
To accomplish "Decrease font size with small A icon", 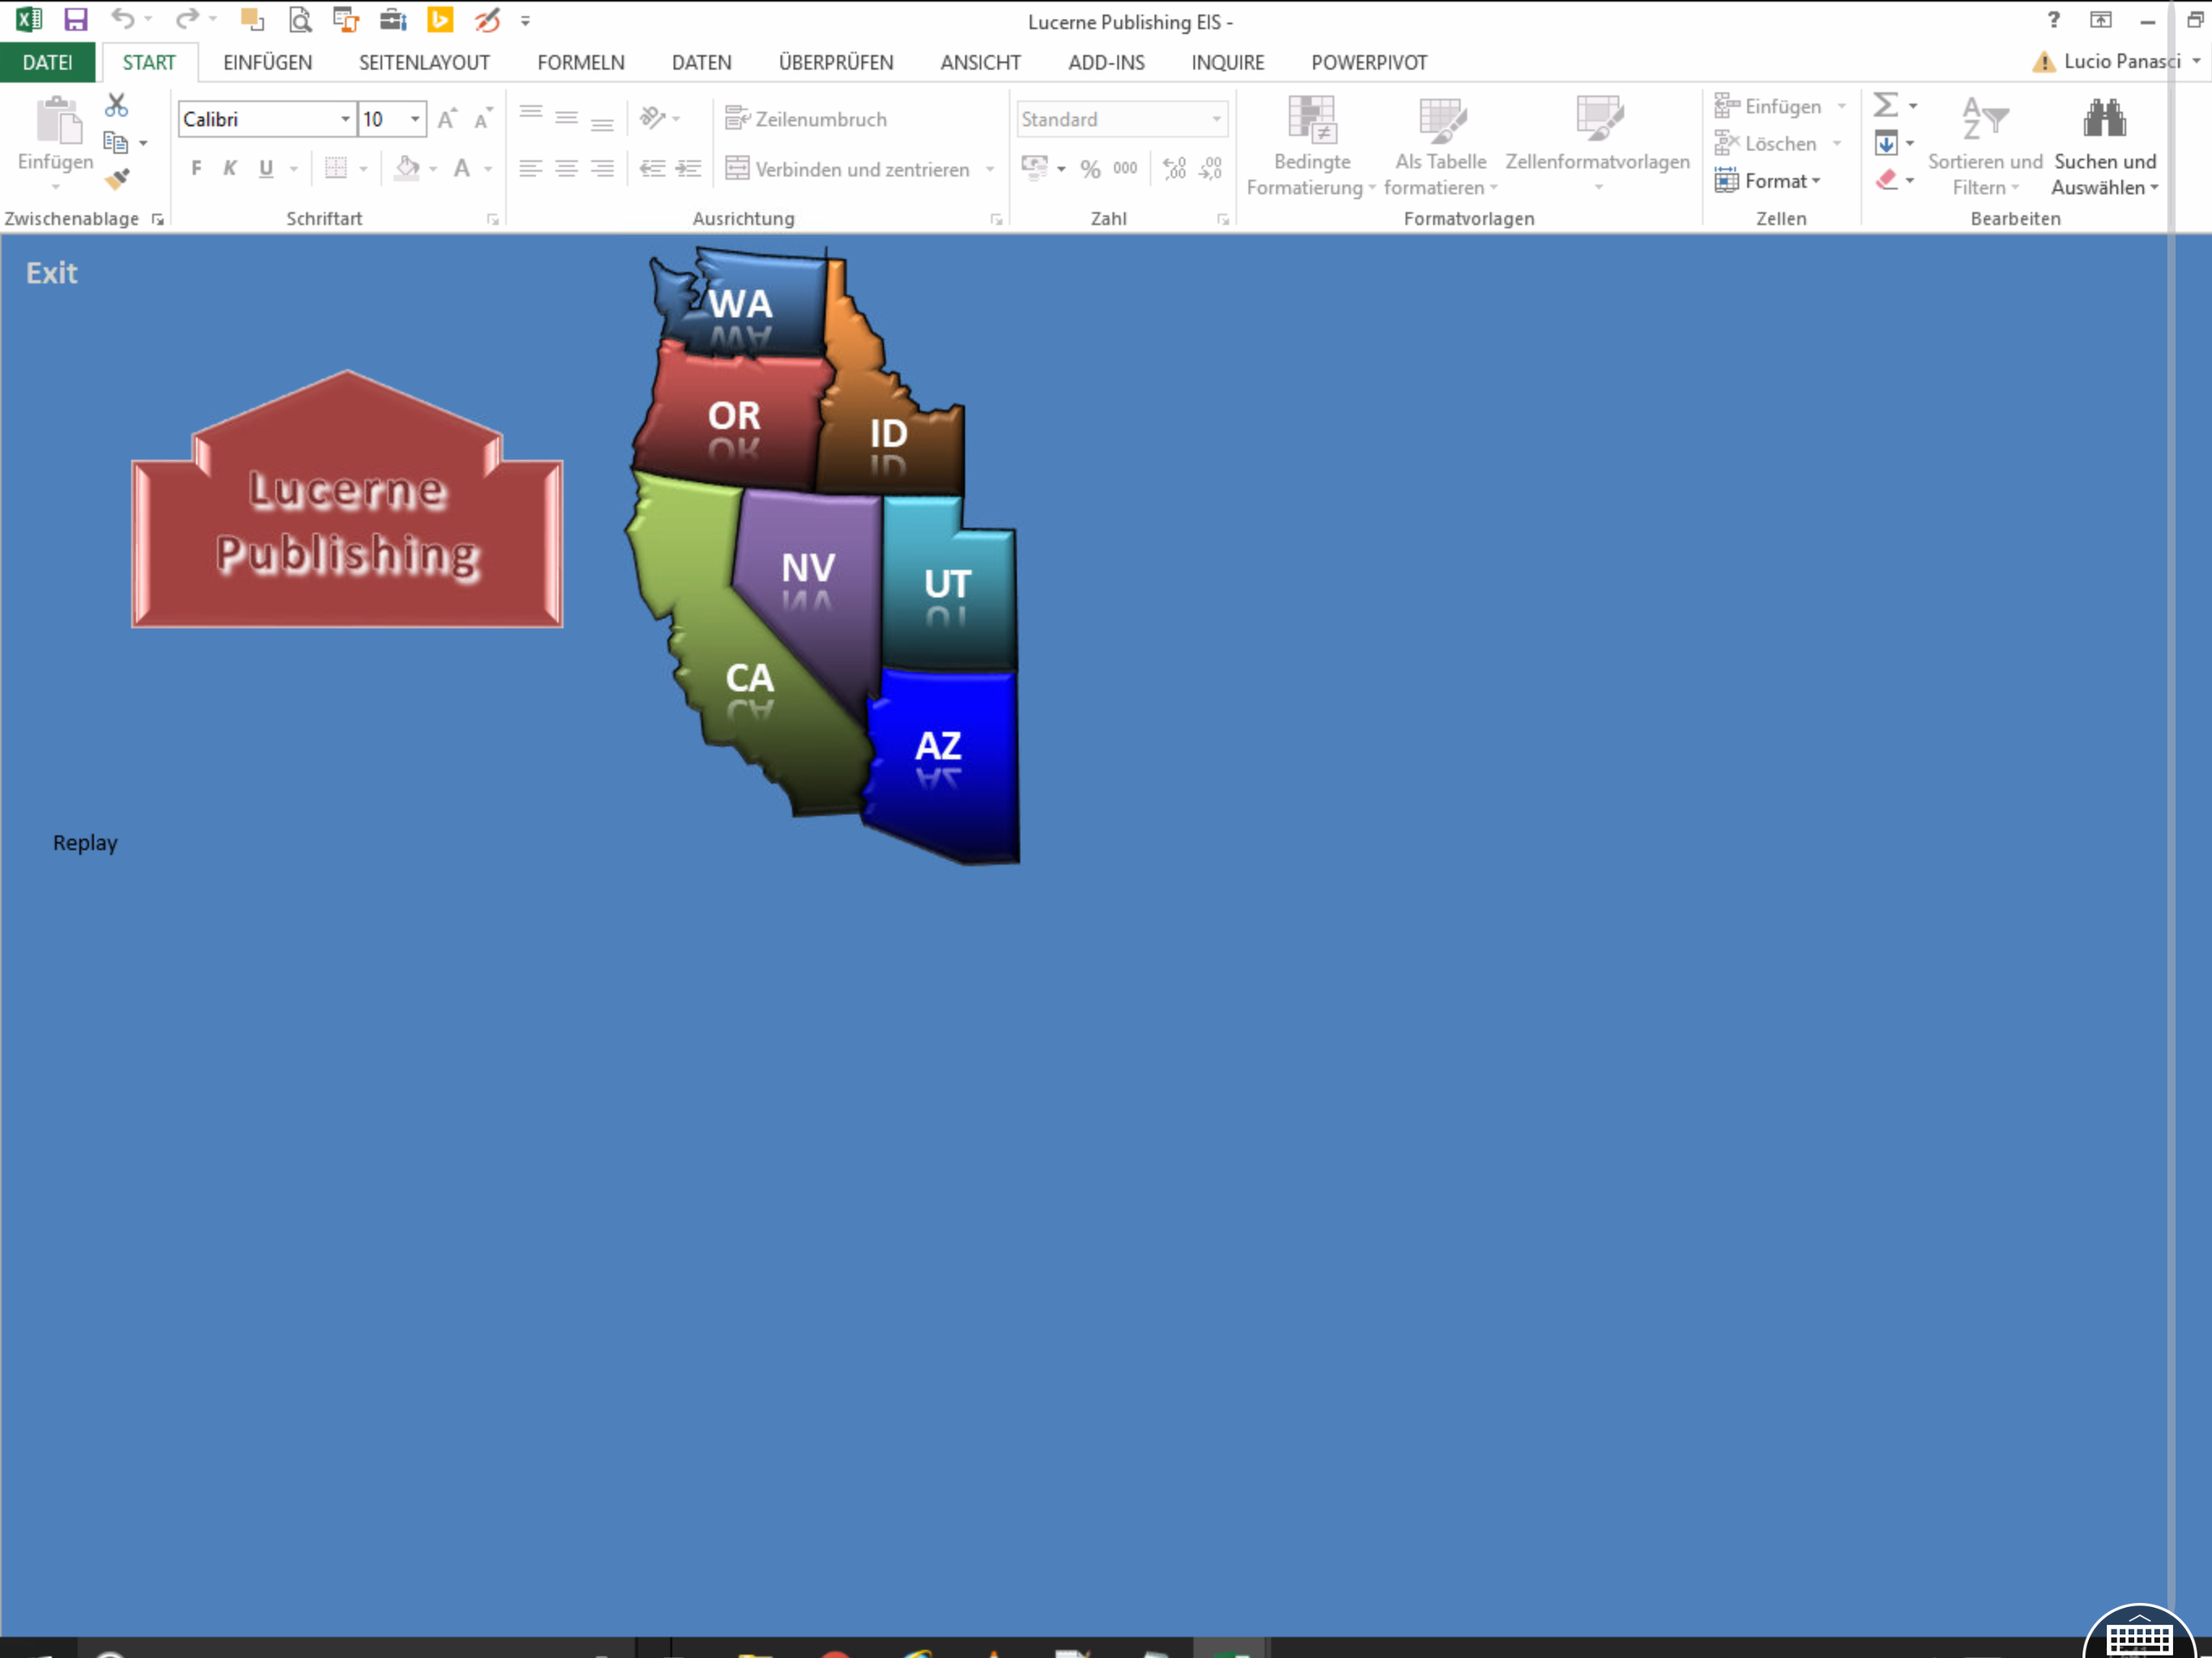I will pos(483,119).
